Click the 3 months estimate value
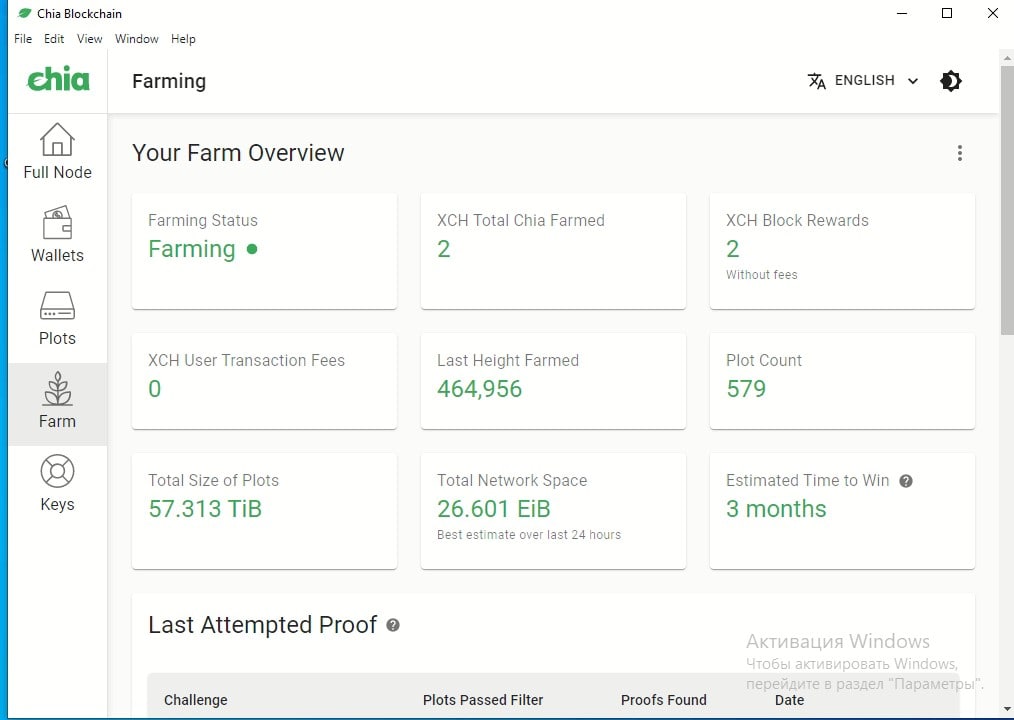Viewport: 1014px width, 720px height. (x=776, y=509)
